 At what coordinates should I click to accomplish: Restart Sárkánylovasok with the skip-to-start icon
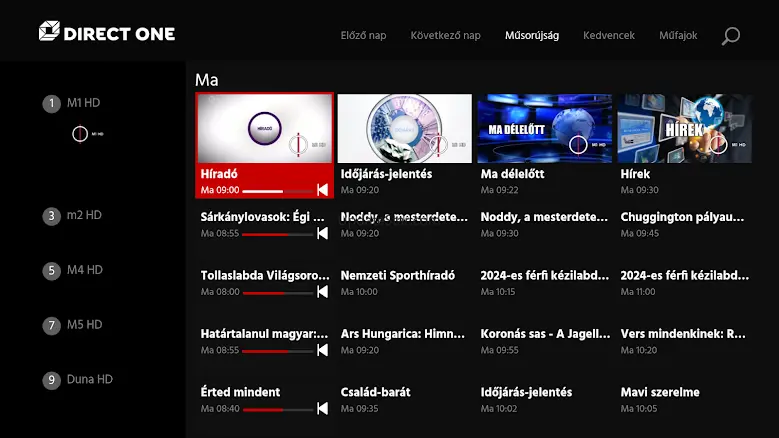click(x=322, y=233)
